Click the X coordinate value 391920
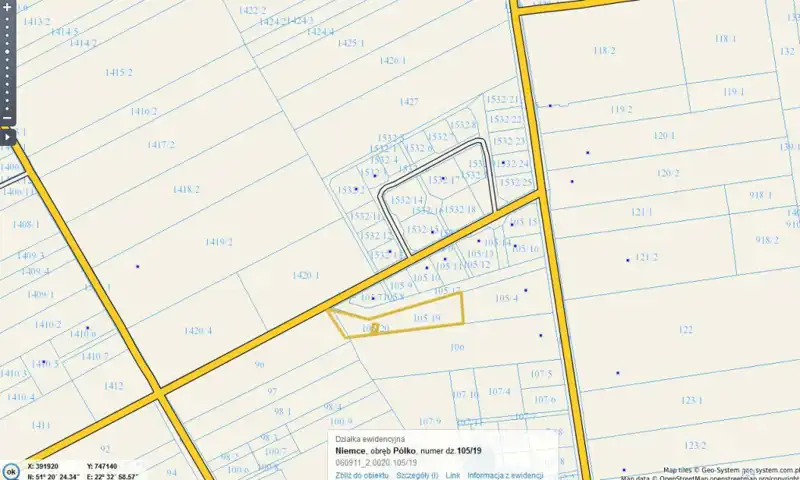800x480 pixels. (46, 466)
